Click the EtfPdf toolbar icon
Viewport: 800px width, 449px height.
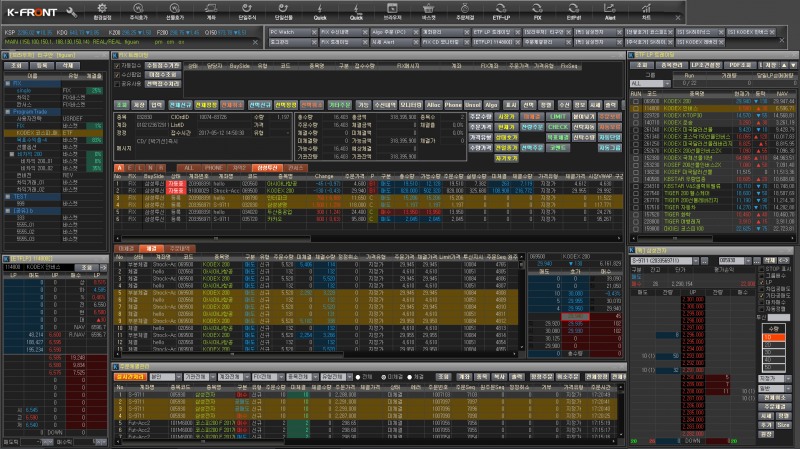click(x=573, y=10)
